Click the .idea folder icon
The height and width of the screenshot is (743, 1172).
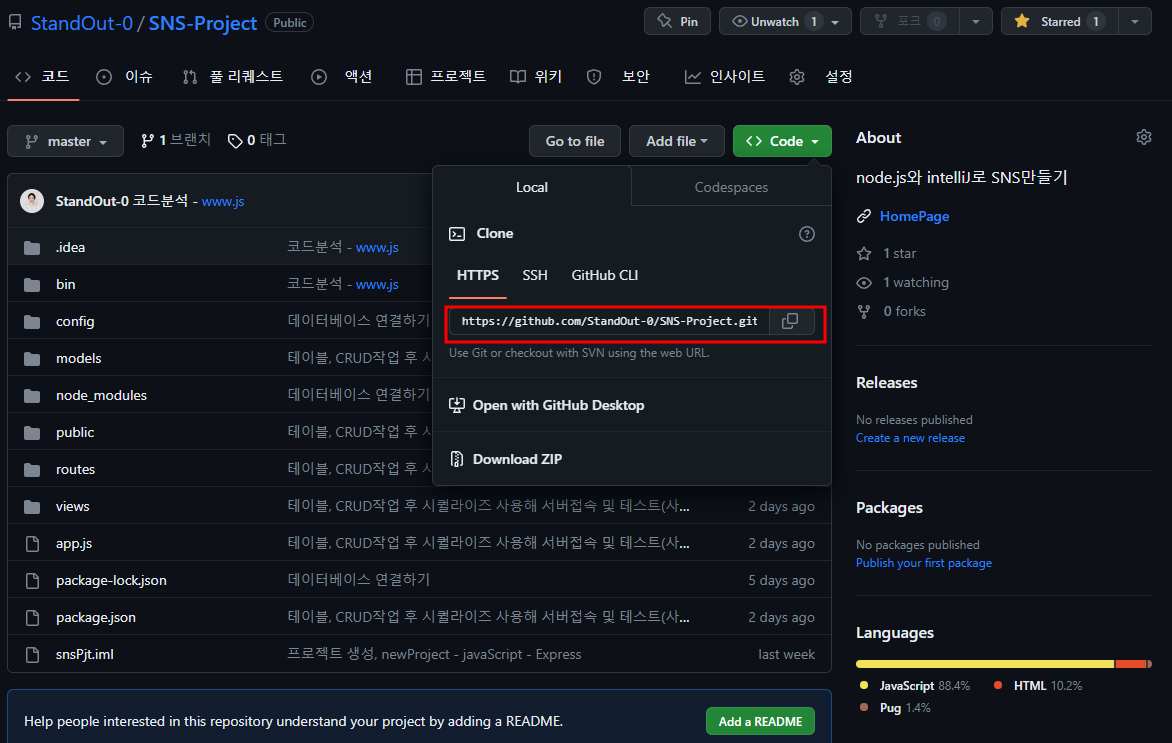tap(31, 247)
